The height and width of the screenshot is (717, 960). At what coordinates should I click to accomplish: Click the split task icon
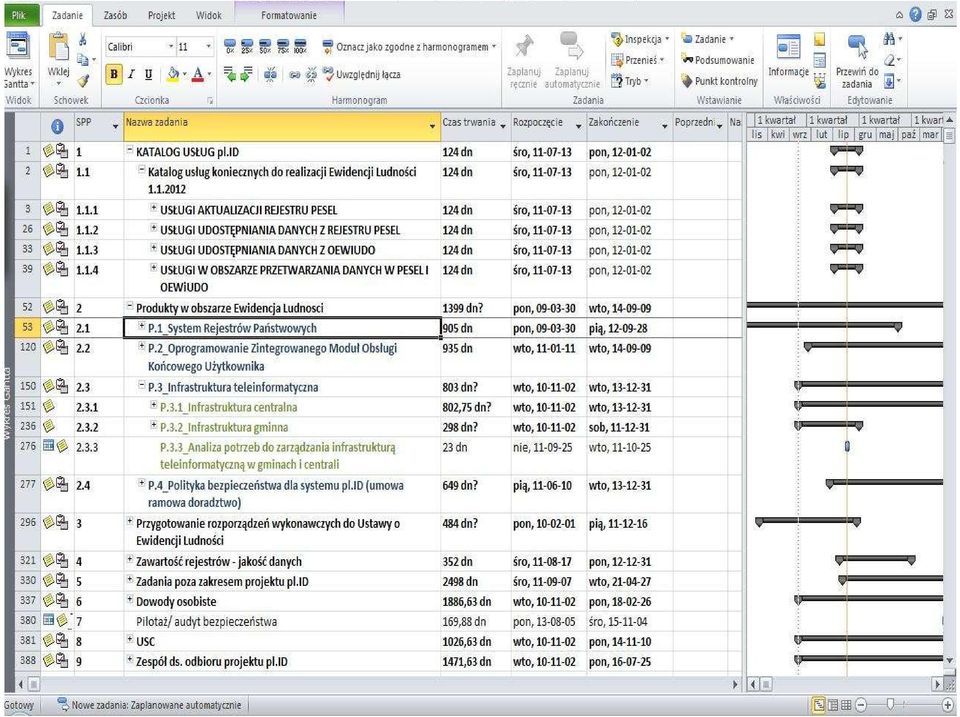270,75
